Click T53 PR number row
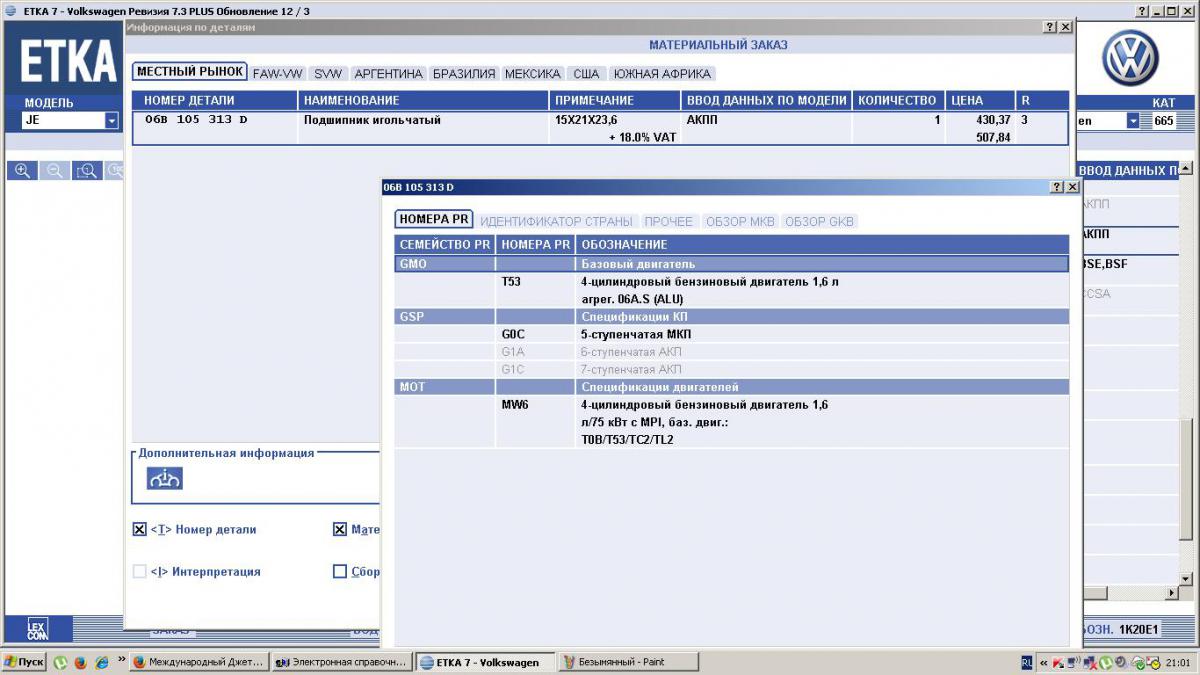The height and width of the screenshot is (675, 1200). 732,290
